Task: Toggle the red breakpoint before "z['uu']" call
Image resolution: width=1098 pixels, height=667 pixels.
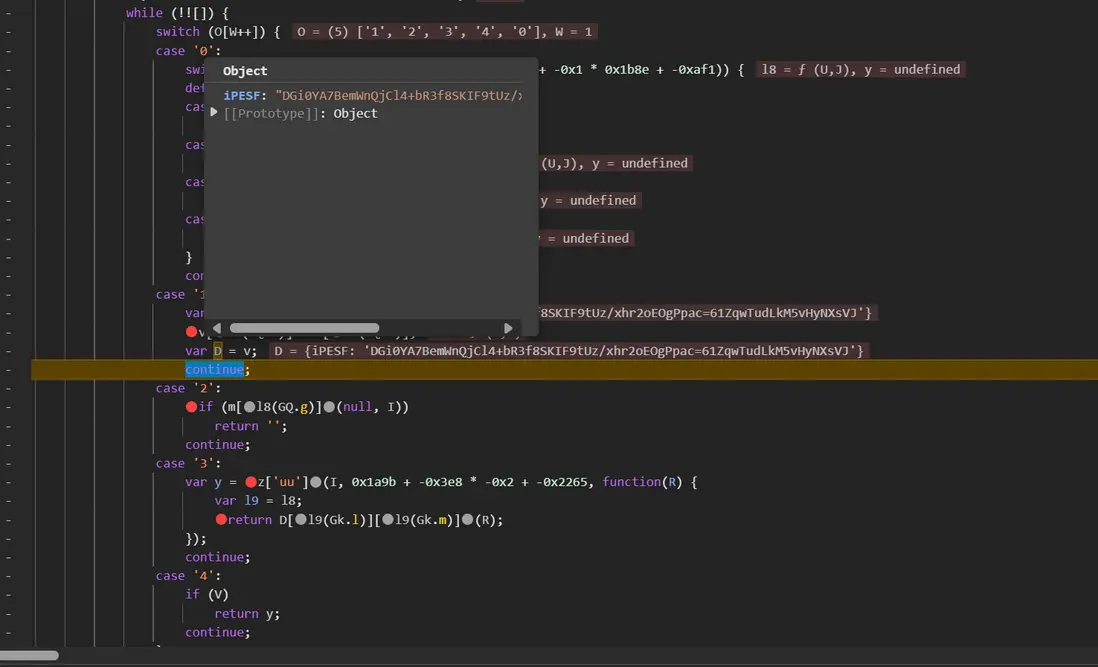Action: [250, 481]
